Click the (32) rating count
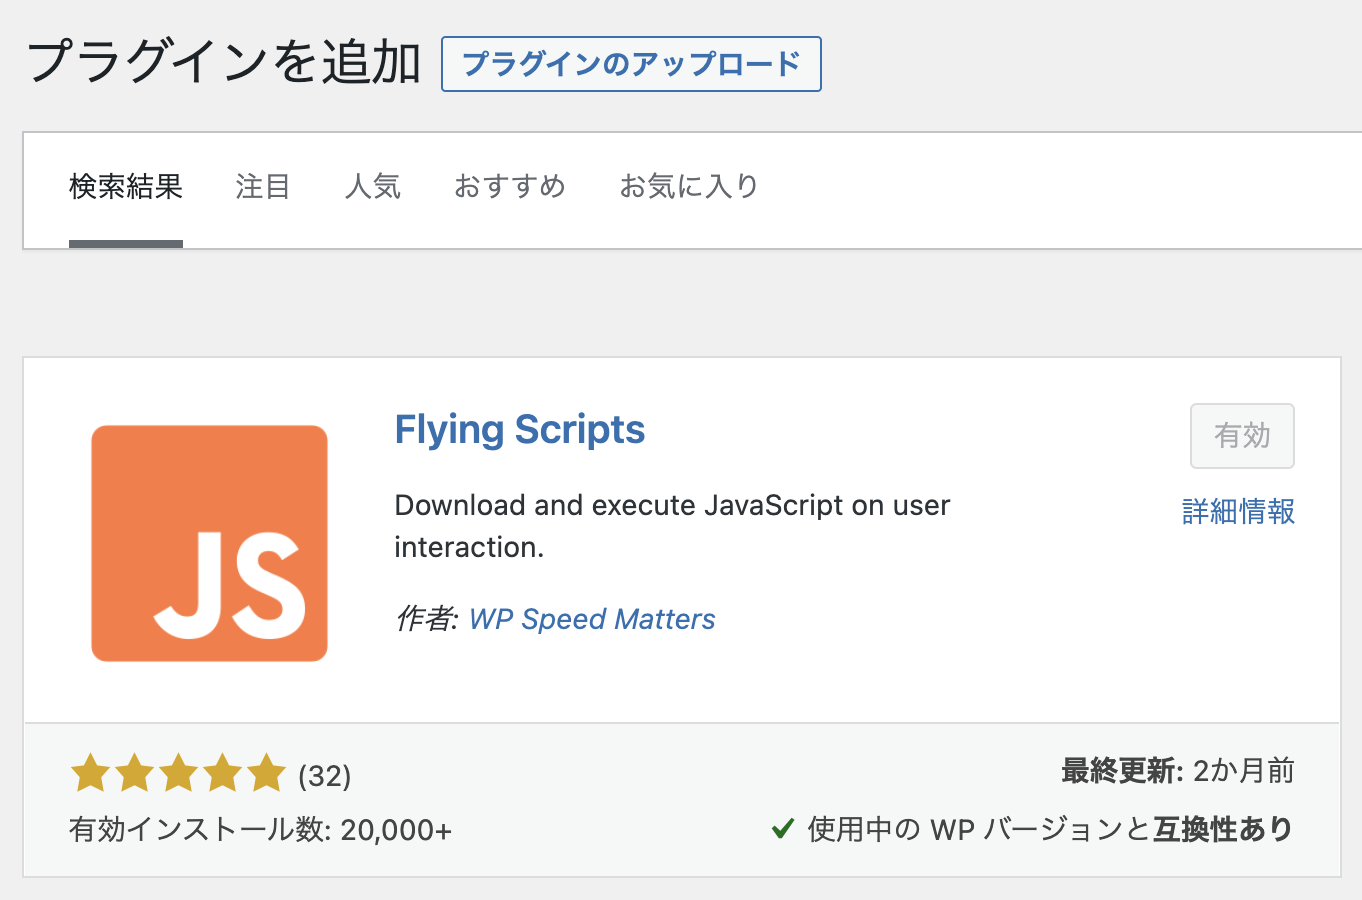Viewport: 1362px width, 900px height. click(x=325, y=776)
